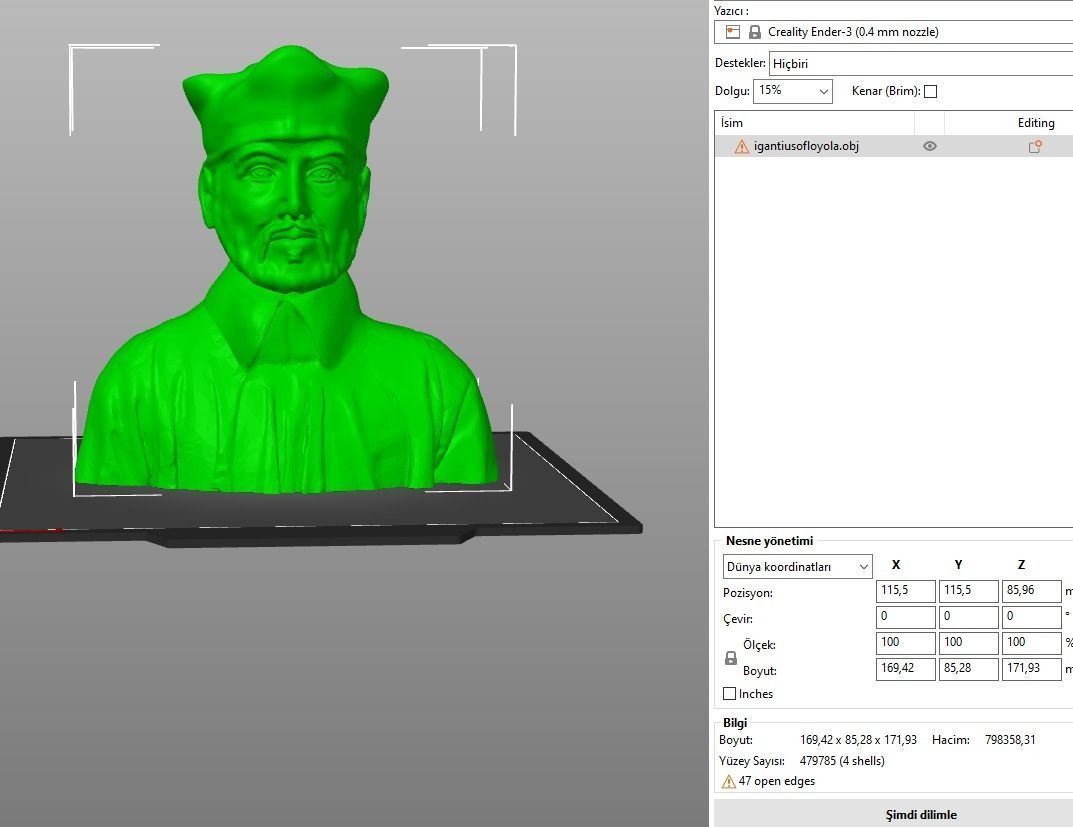This screenshot has width=1073, height=827.
Task: Toggle visibility eye of igantiusofloyola.obj
Action: (x=929, y=146)
